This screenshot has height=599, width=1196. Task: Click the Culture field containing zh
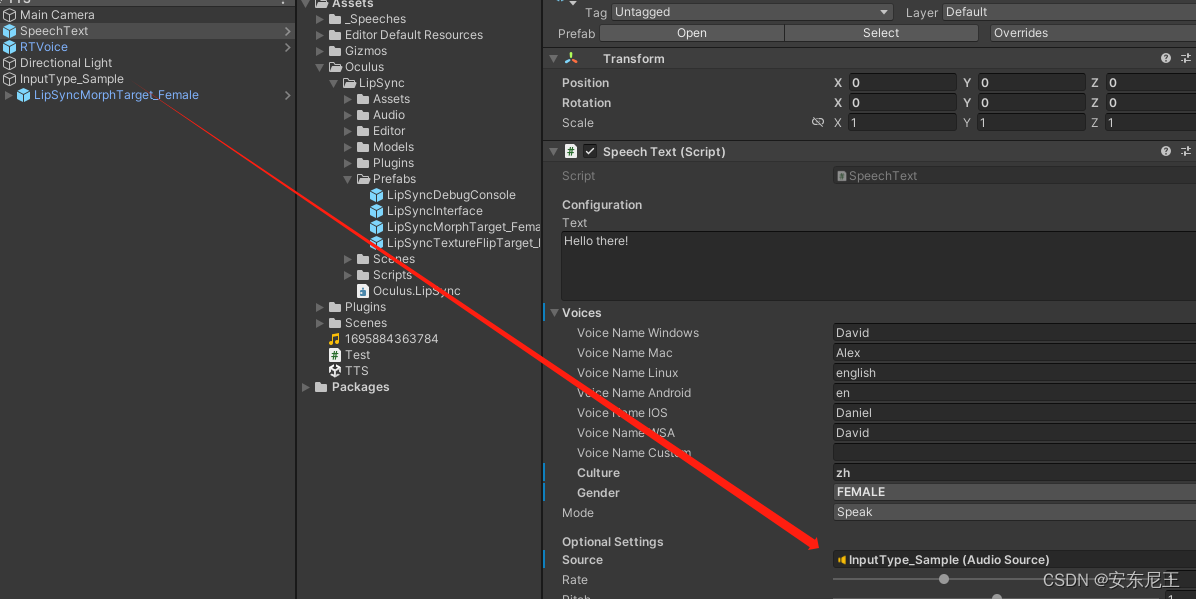[x=1014, y=472]
